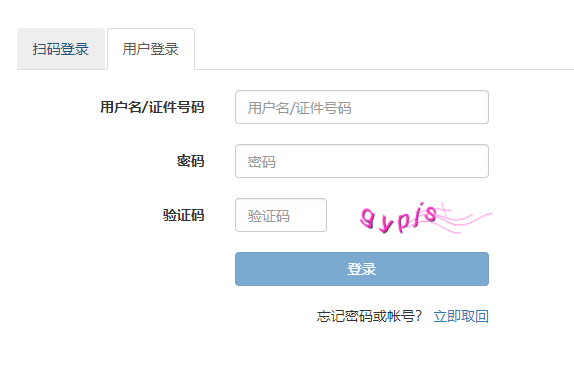This screenshot has height=377, width=574.
Task: Load a new verification code image
Action: [426, 218]
